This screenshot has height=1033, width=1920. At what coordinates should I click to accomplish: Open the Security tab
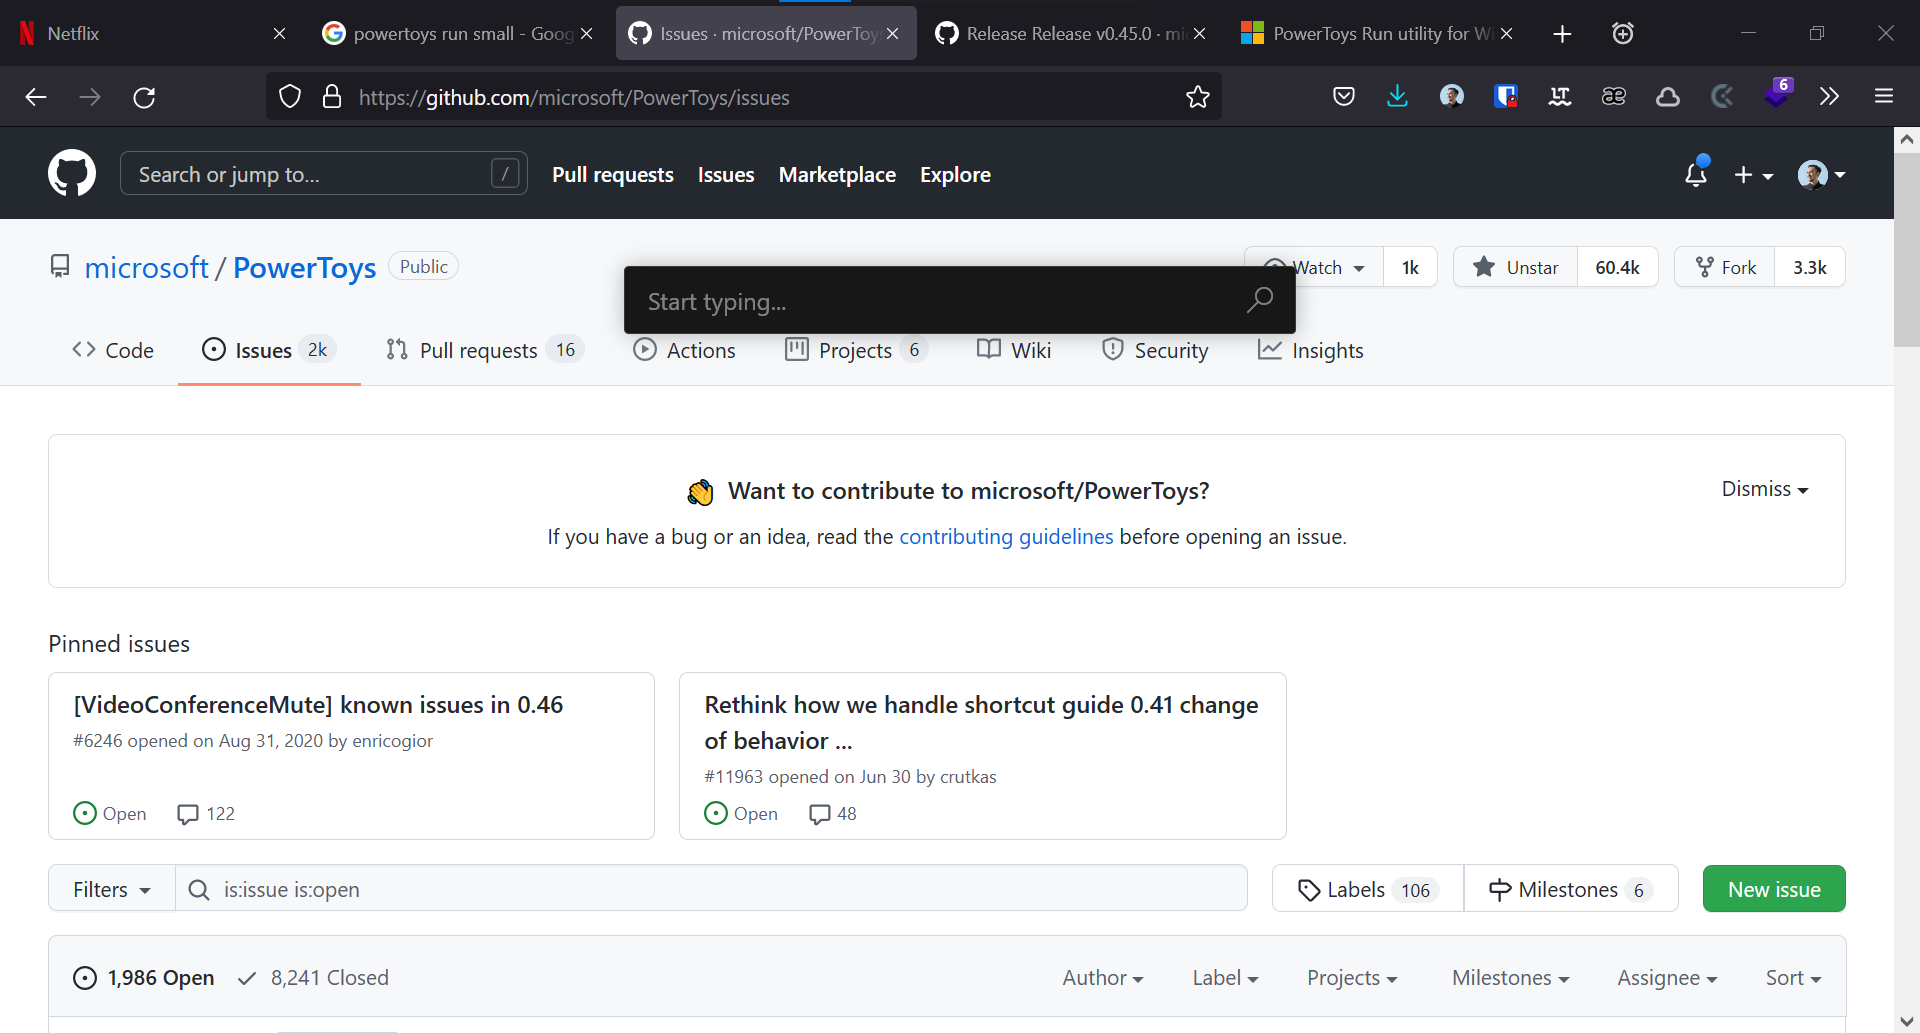[x=1155, y=350]
